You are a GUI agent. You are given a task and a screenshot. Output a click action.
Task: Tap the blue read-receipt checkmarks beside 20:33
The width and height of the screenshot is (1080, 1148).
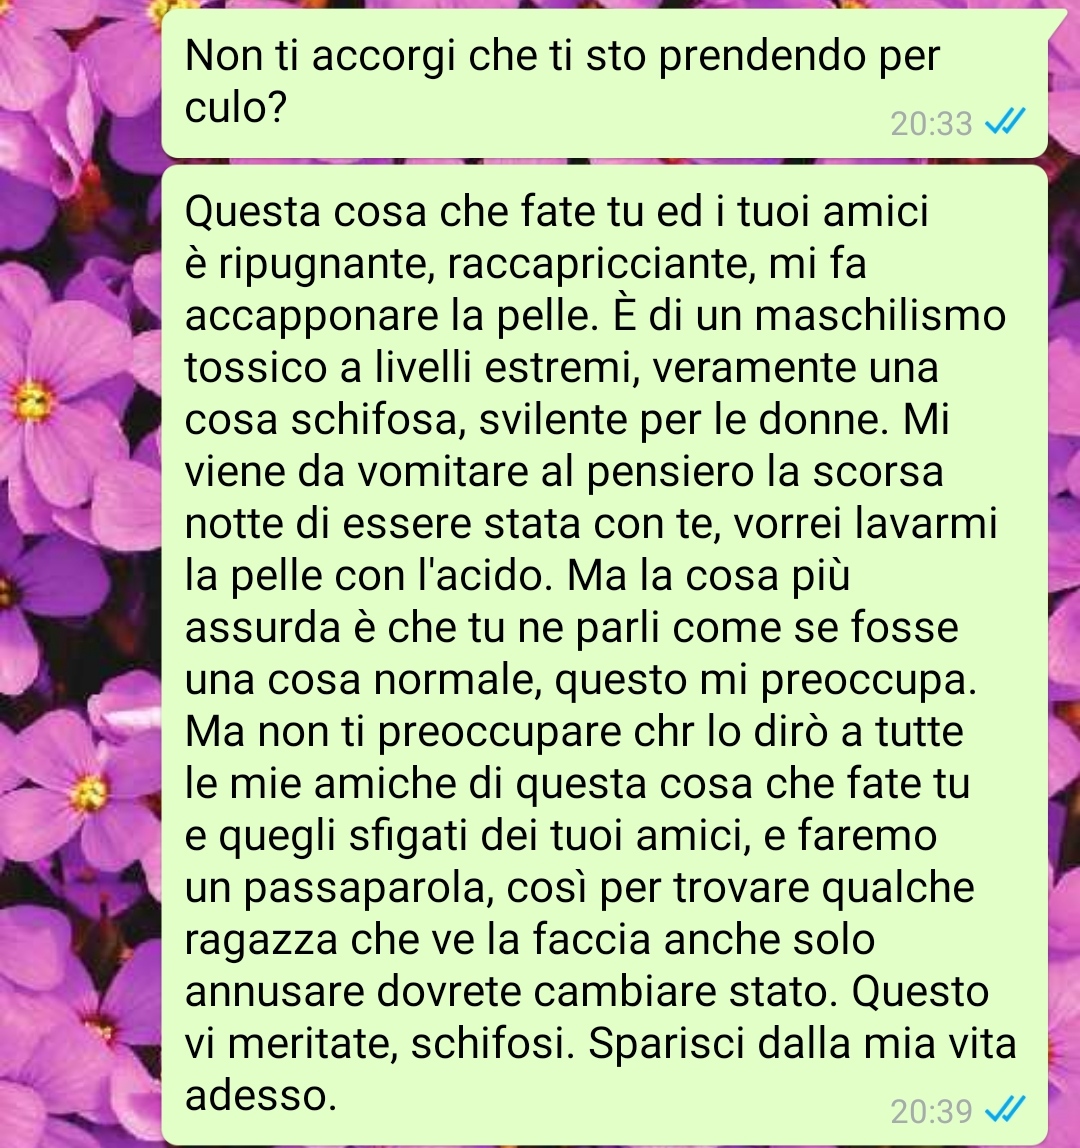1005,122
